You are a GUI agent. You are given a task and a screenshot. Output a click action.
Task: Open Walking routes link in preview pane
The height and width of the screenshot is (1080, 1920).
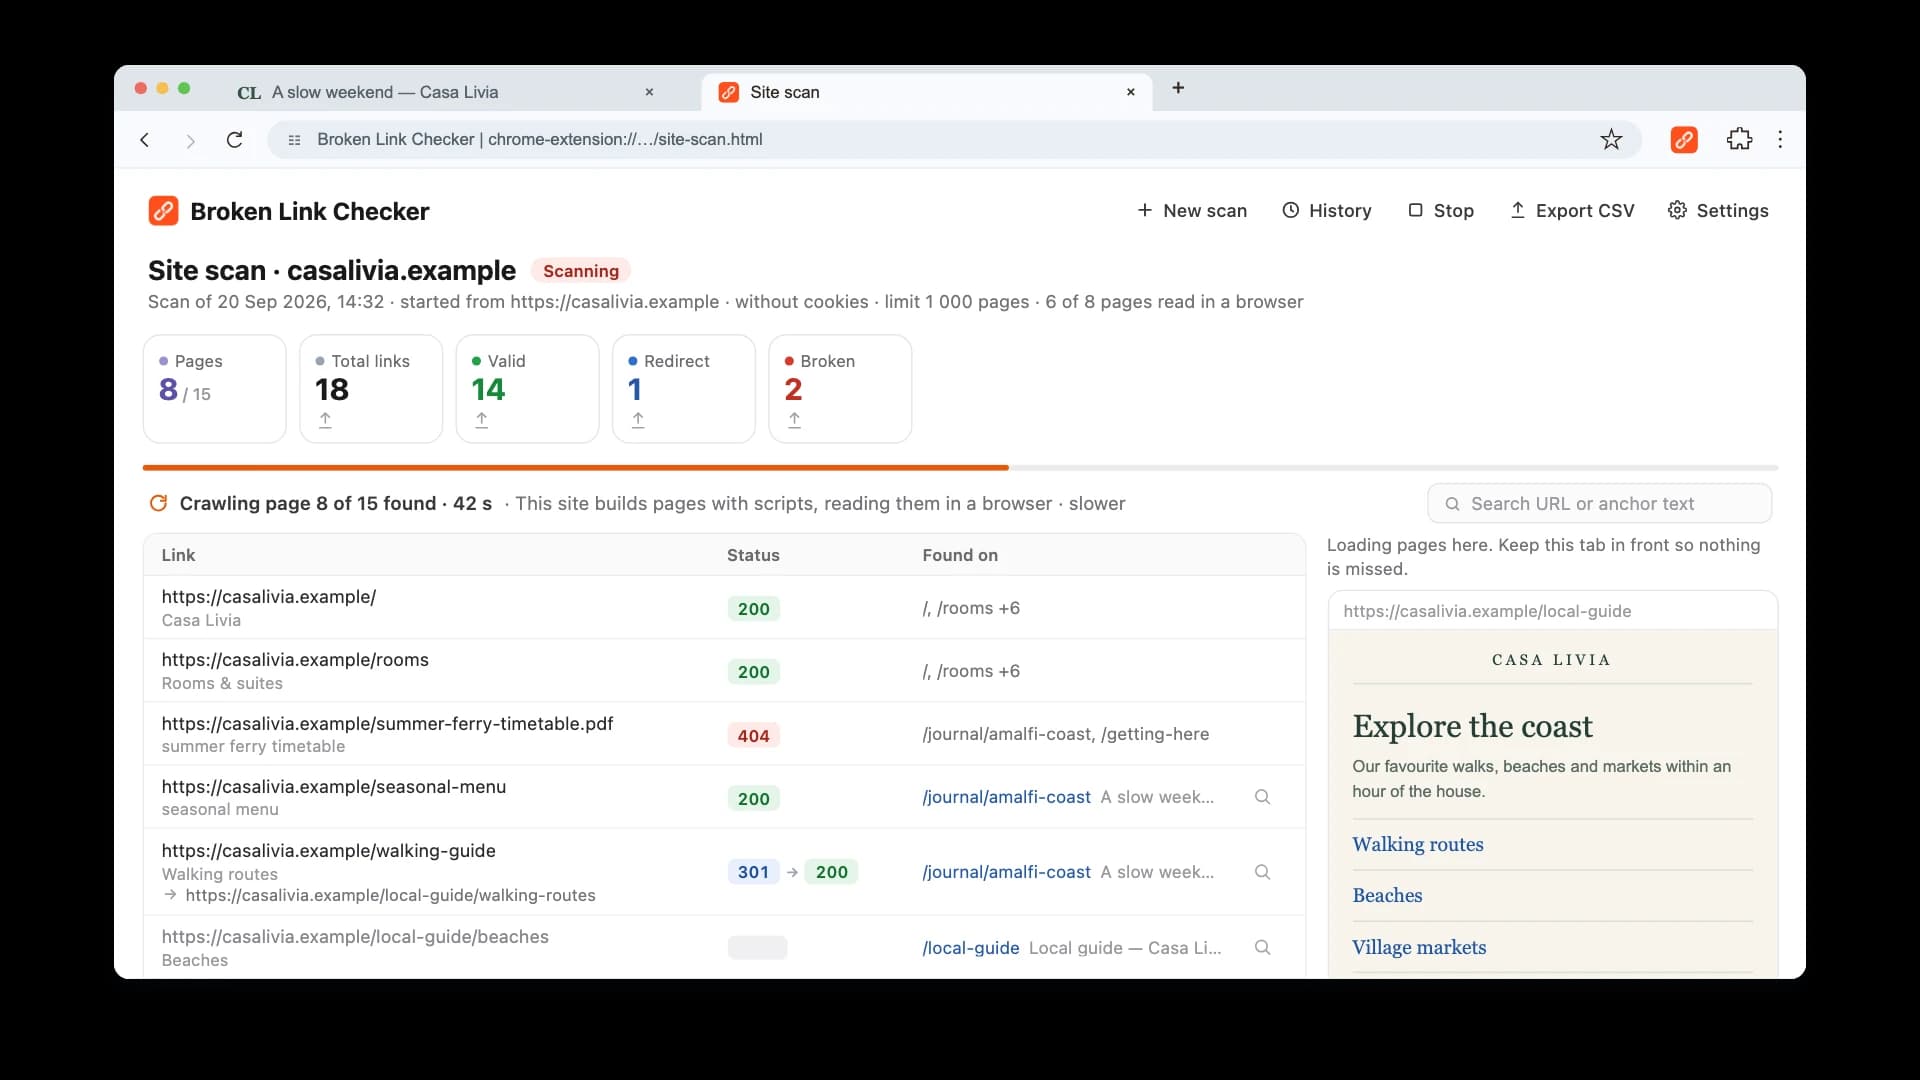click(1417, 844)
